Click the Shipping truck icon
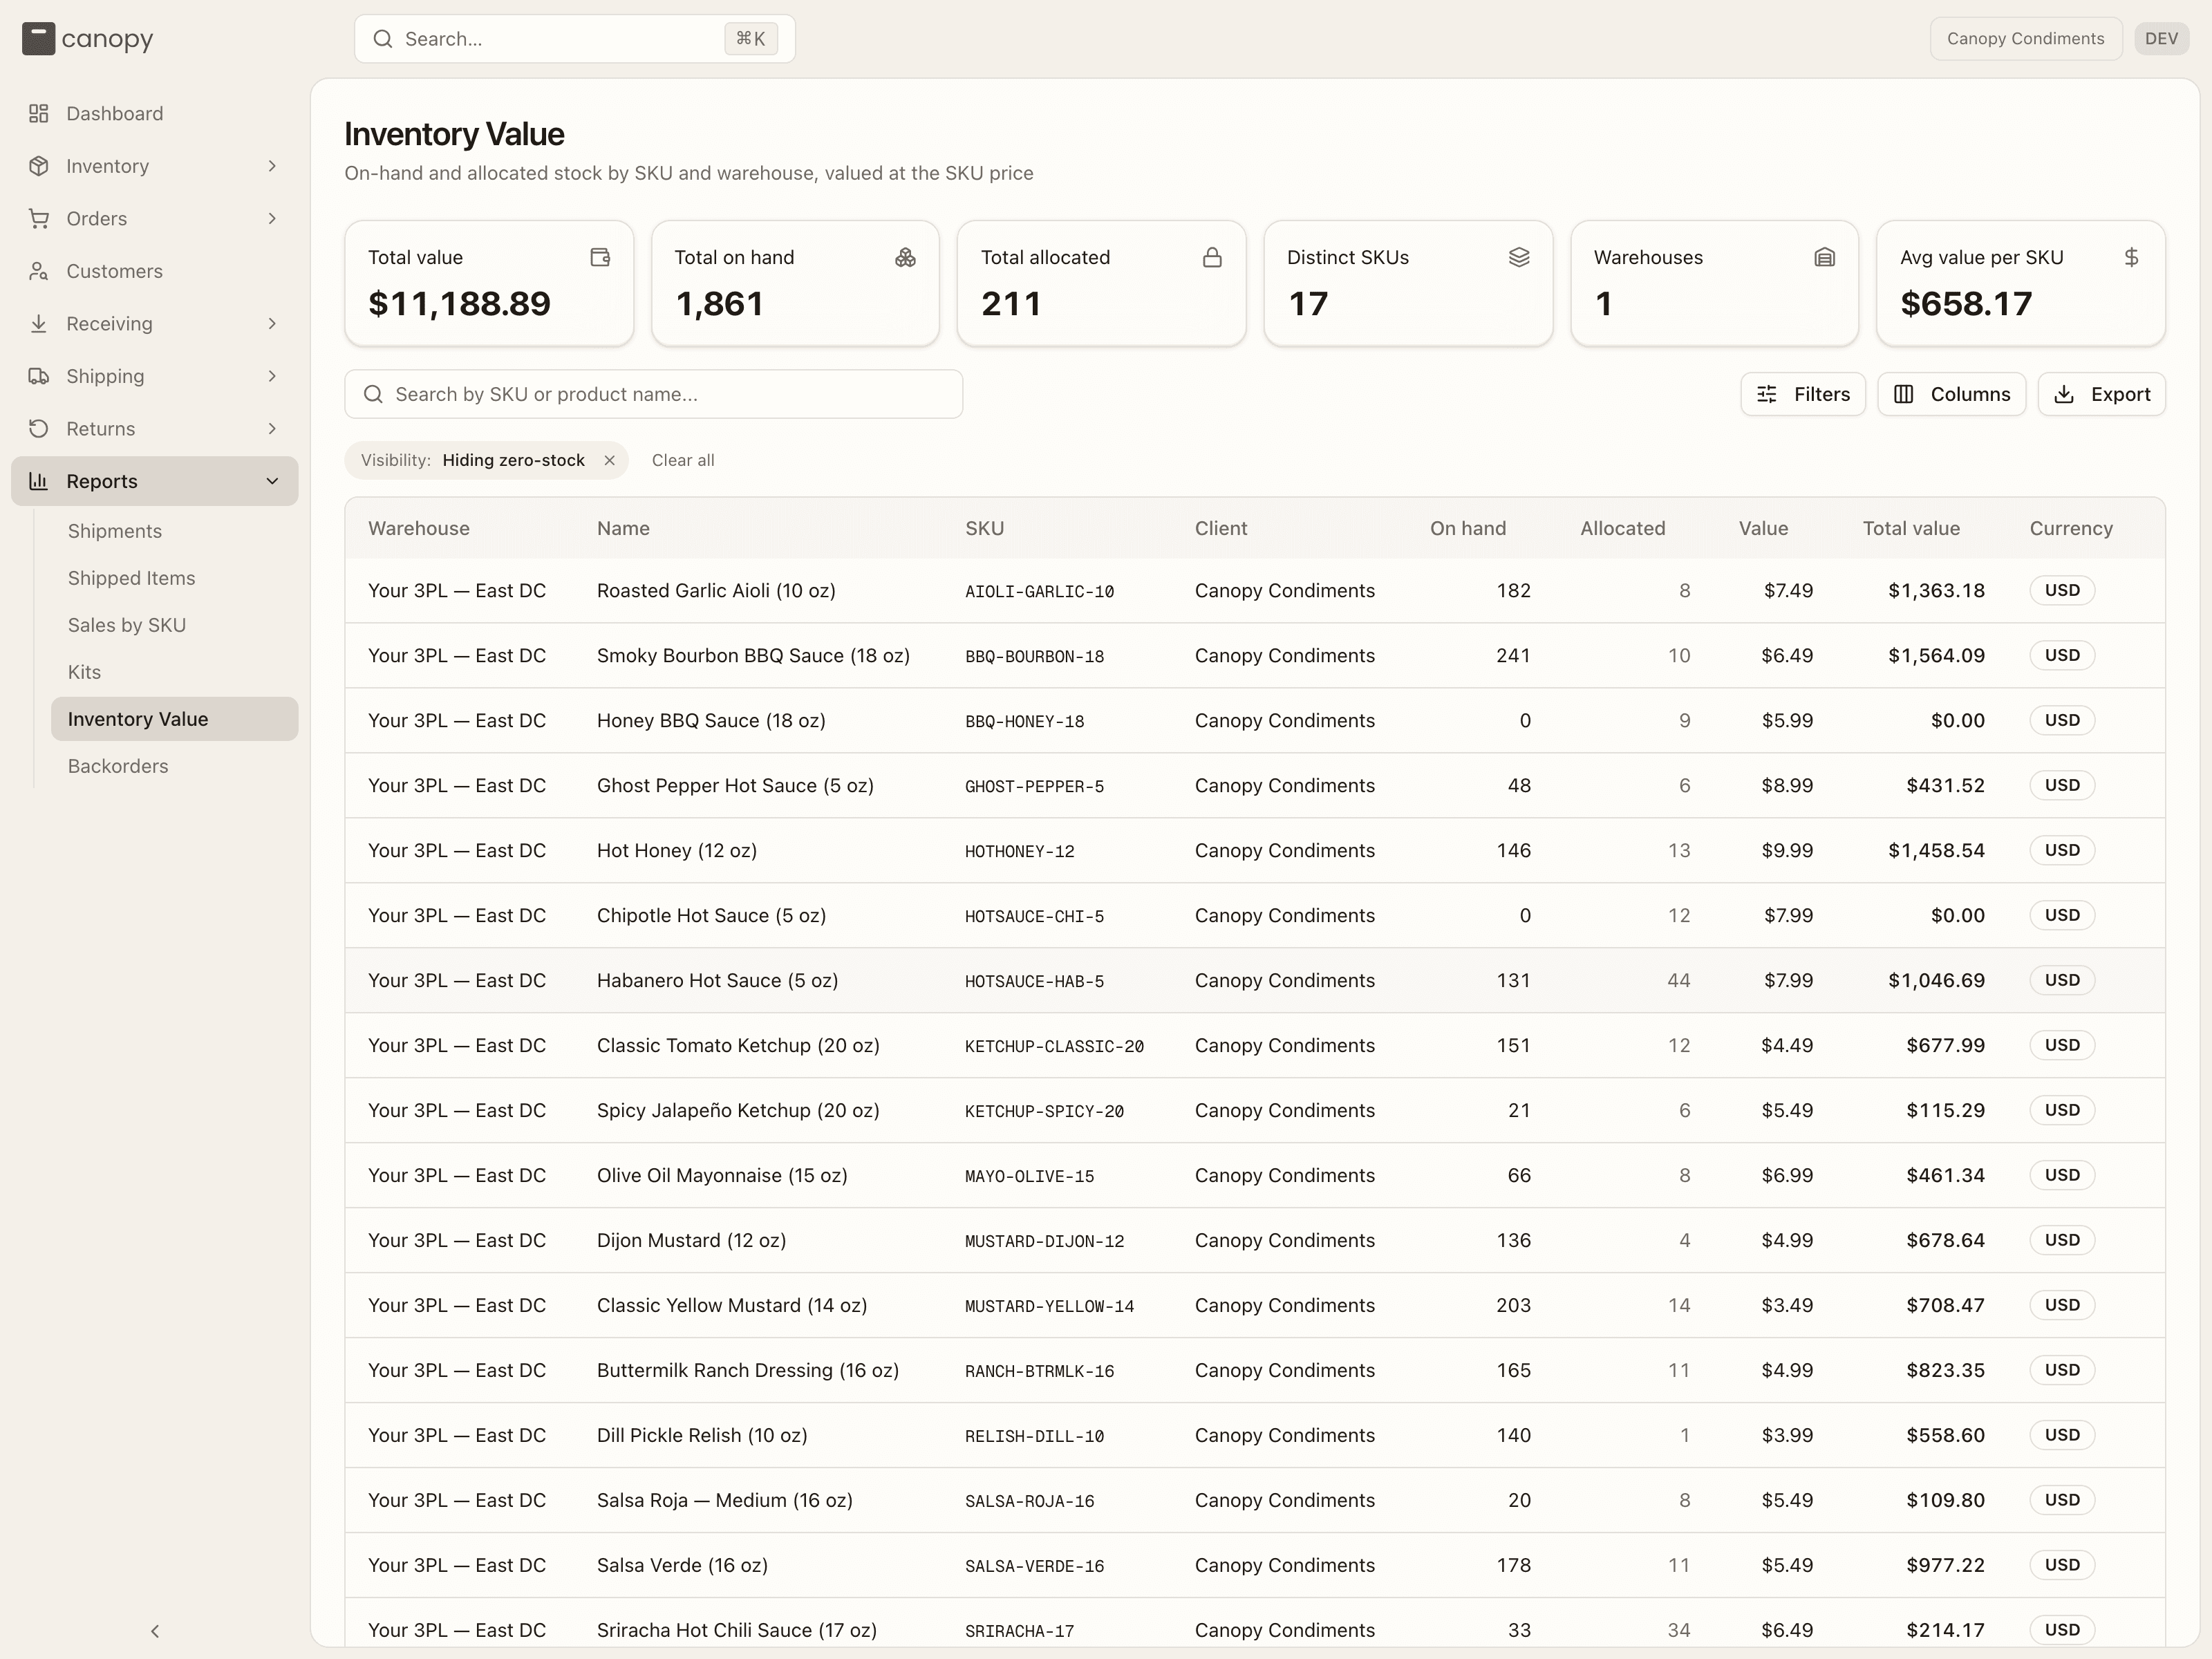The image size is (2212, 1659). [39, 376]
